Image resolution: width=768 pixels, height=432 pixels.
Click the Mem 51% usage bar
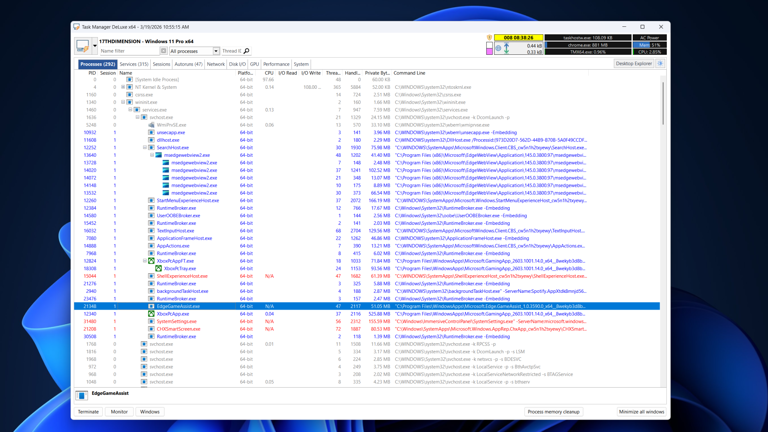[649, 45]
